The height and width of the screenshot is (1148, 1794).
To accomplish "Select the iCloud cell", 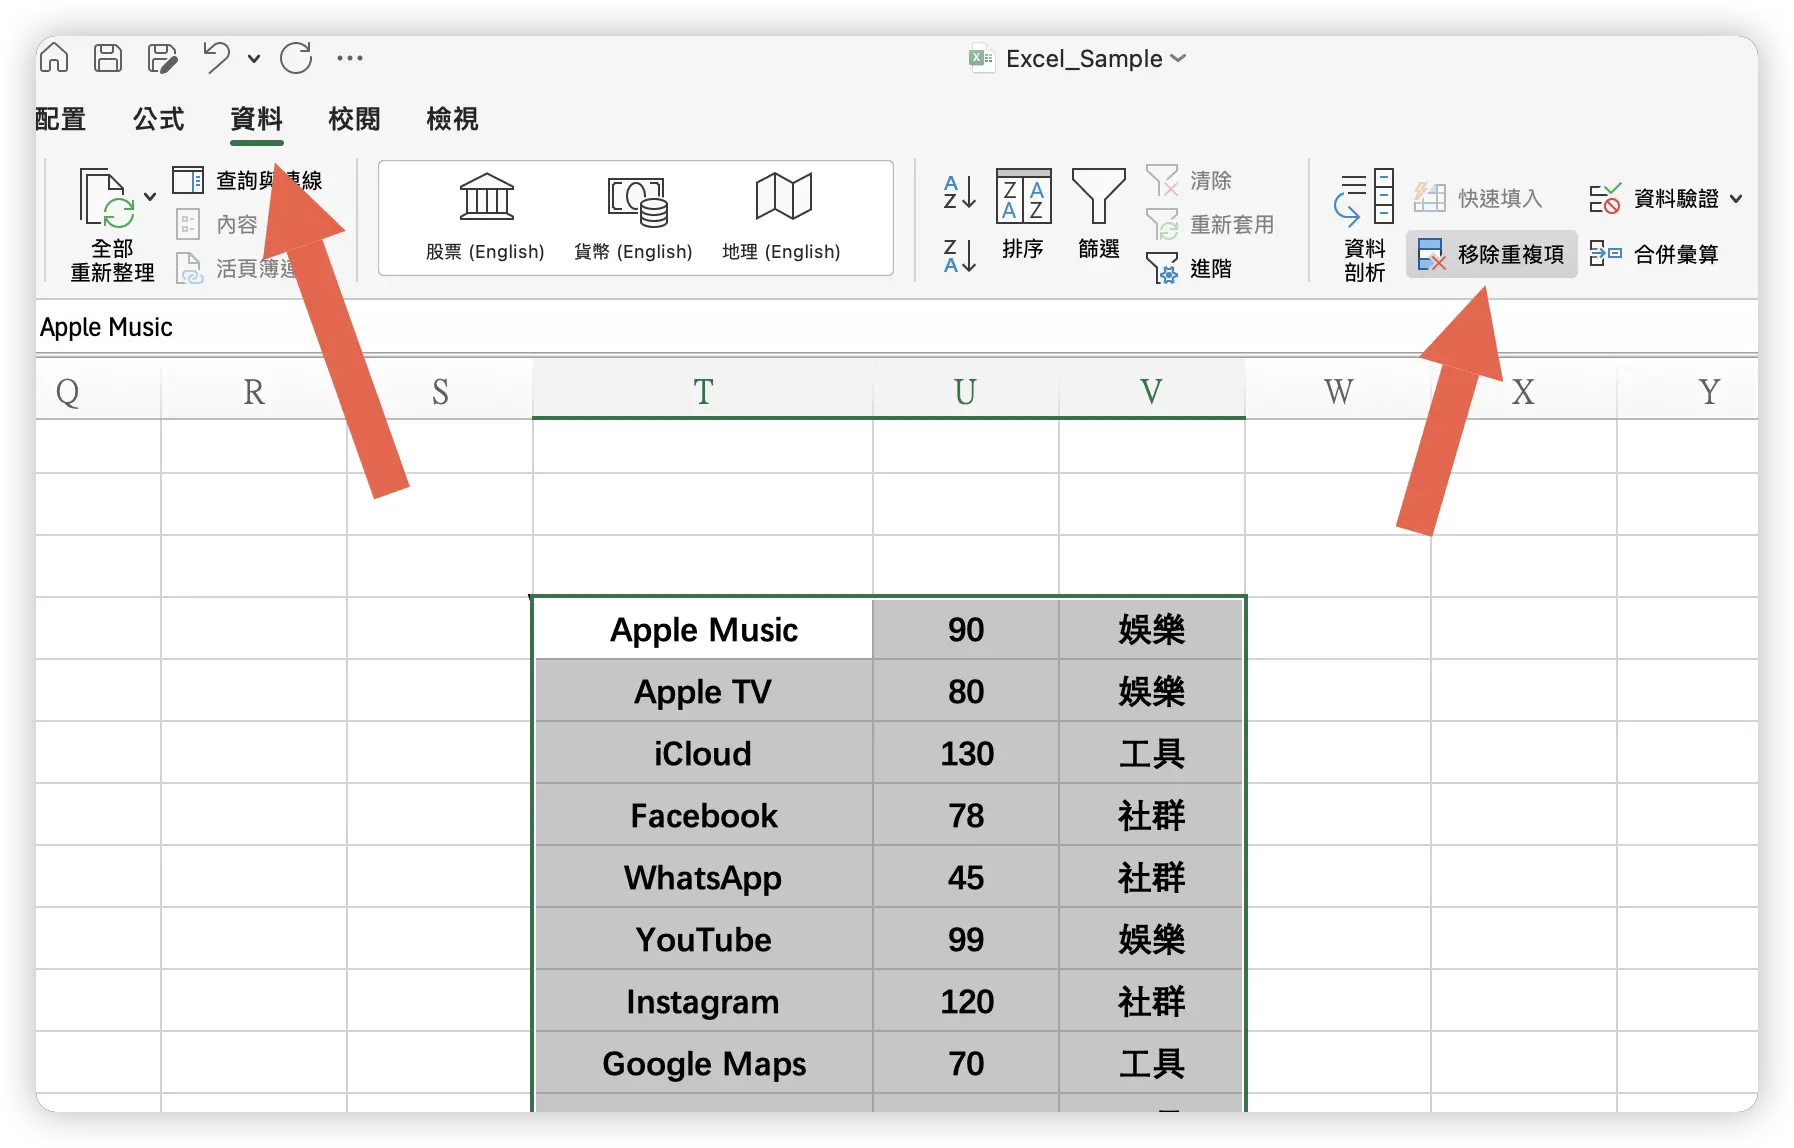I will [x=703, y=753].
